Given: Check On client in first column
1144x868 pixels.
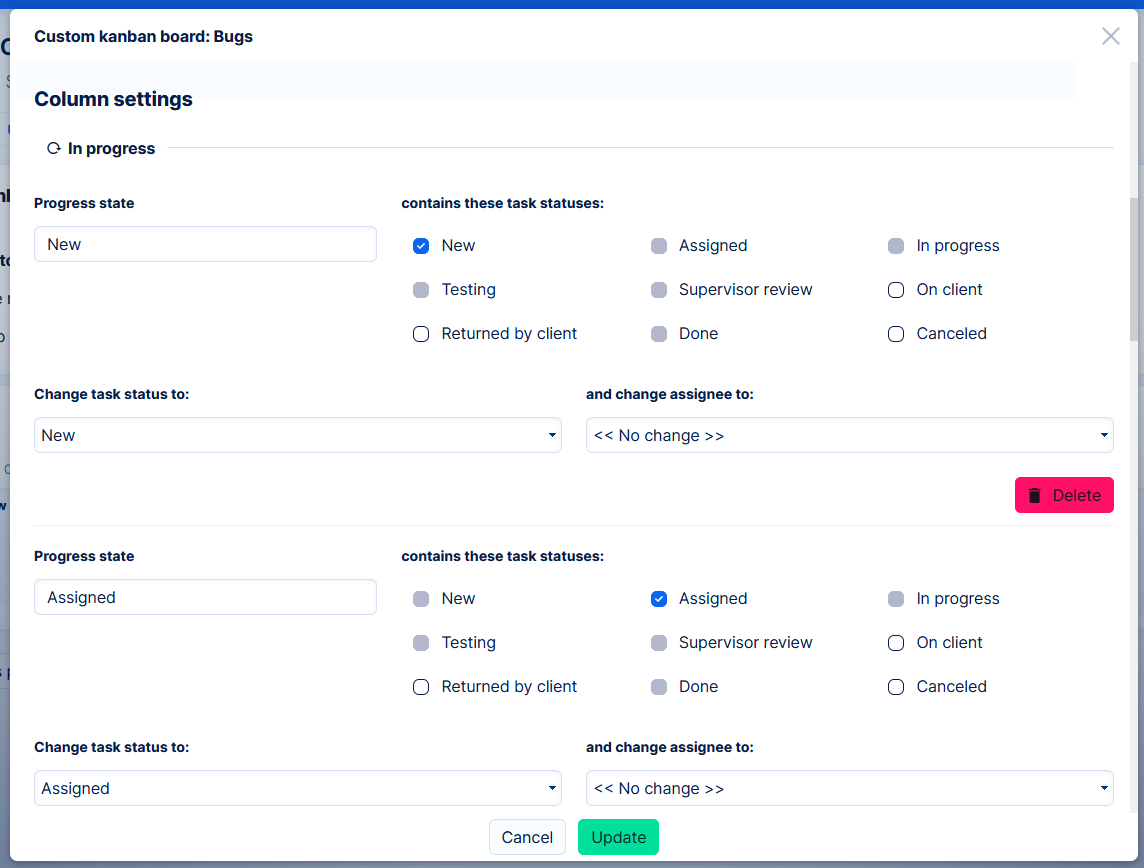Looking at the screenshot, I should coord(896,290).
